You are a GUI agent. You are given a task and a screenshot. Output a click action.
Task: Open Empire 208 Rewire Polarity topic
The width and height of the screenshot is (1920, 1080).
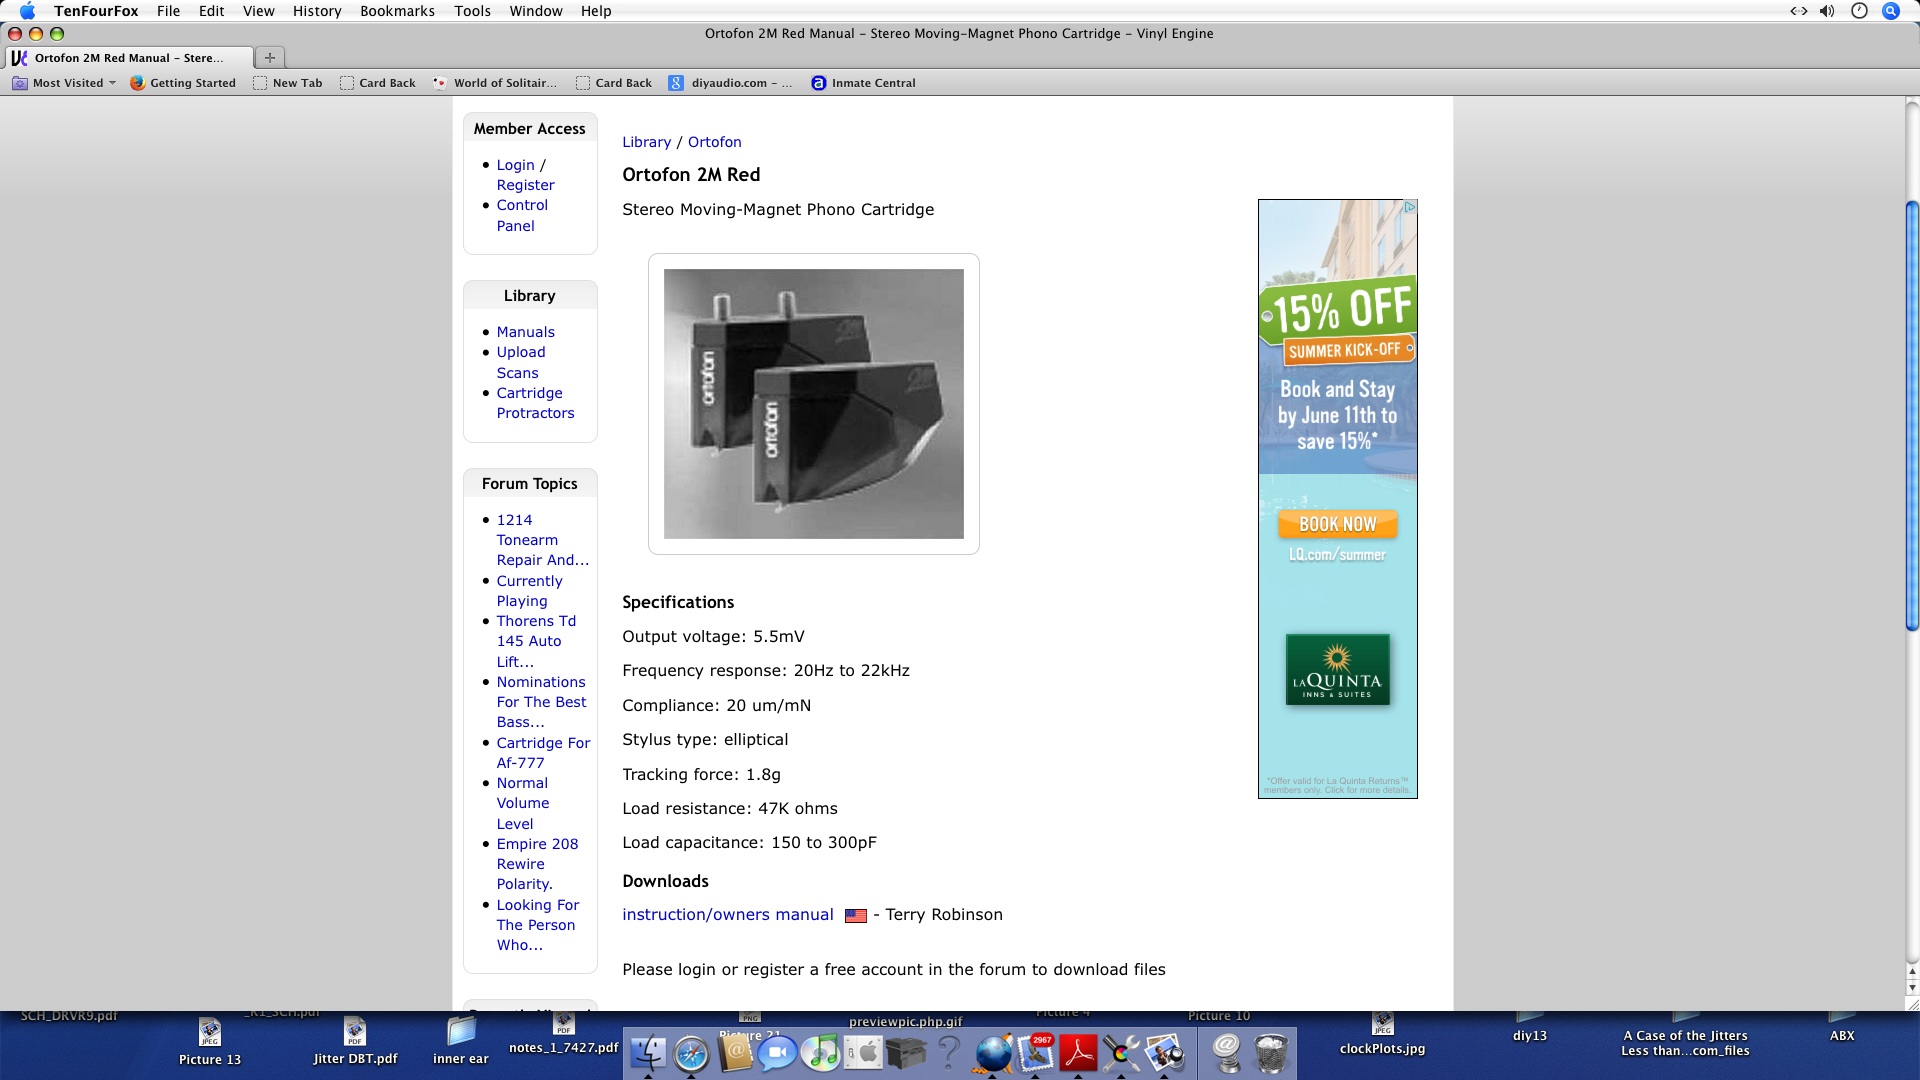pos(537,864)
